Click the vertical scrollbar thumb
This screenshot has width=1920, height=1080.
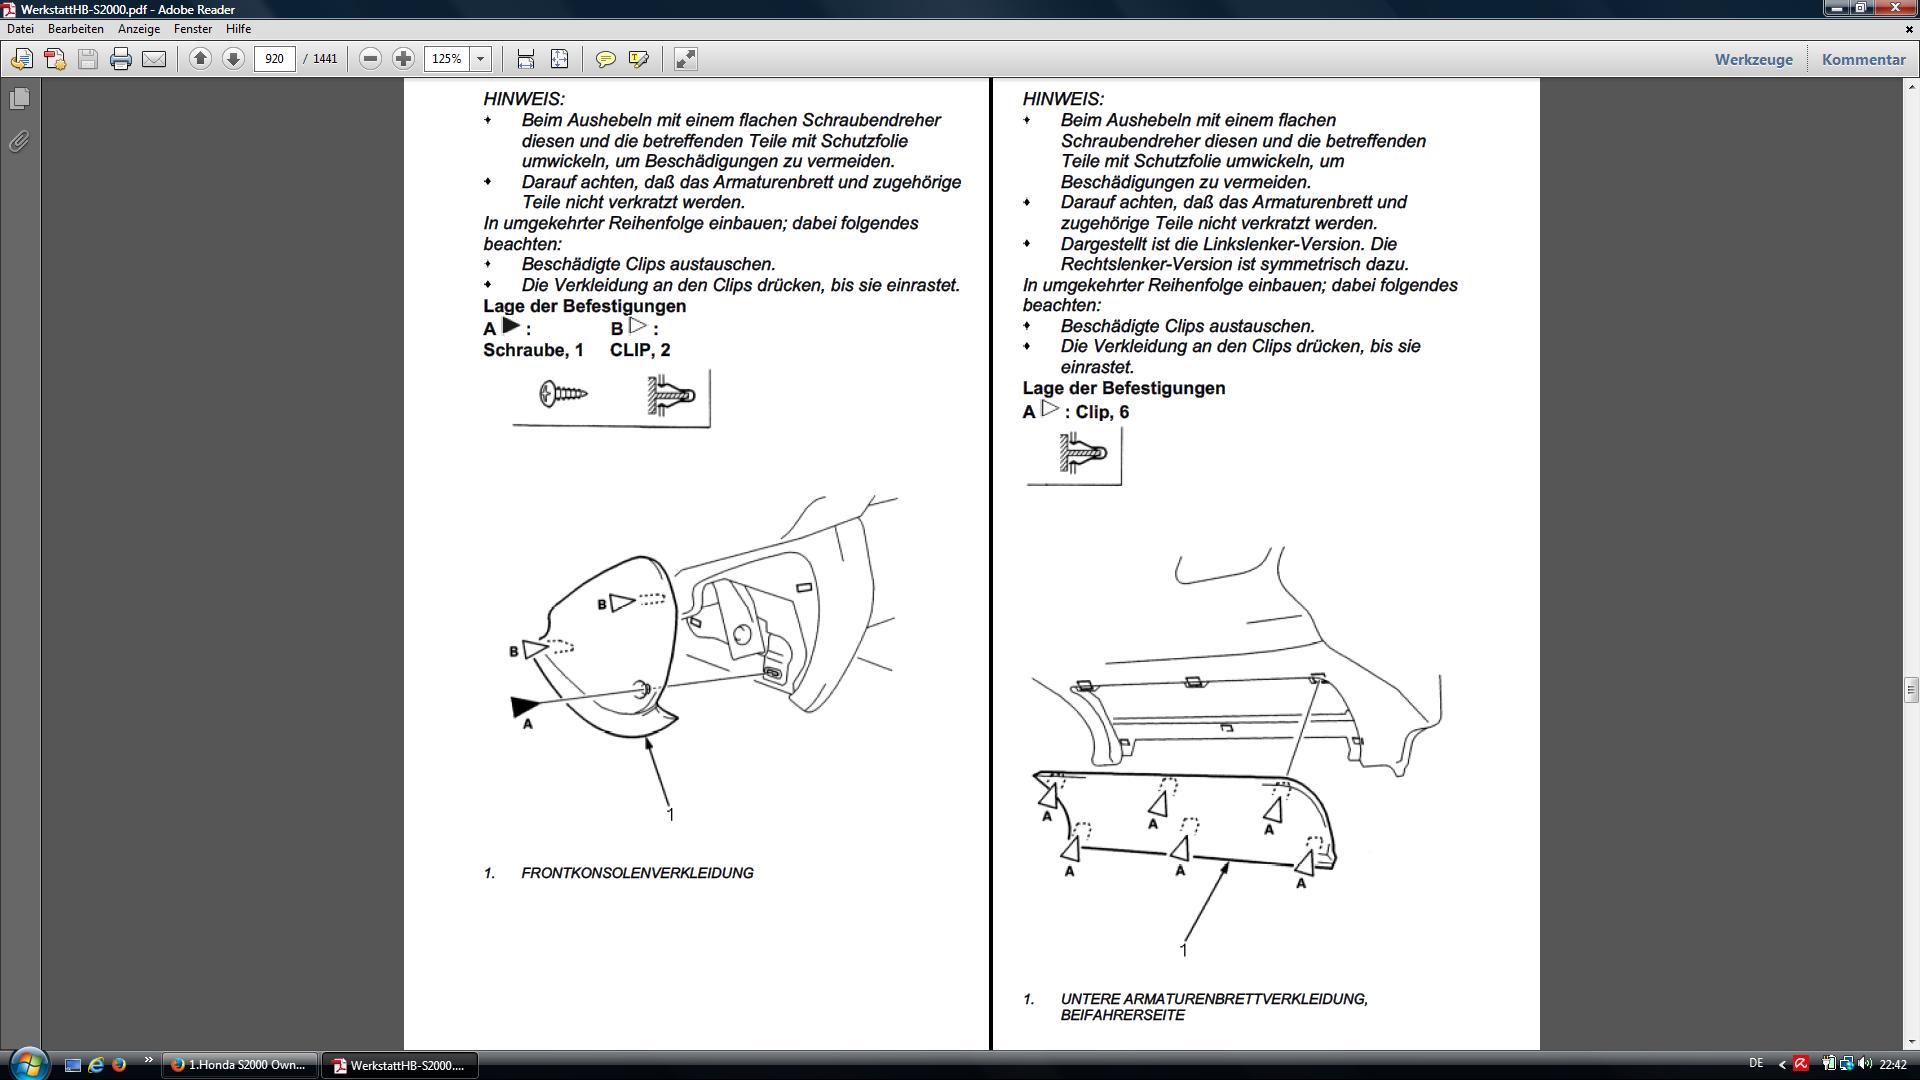(1911, 690)
